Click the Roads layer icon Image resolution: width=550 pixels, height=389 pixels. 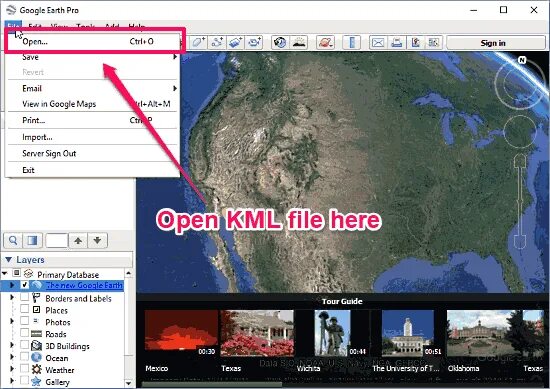(x=36, y=334)
